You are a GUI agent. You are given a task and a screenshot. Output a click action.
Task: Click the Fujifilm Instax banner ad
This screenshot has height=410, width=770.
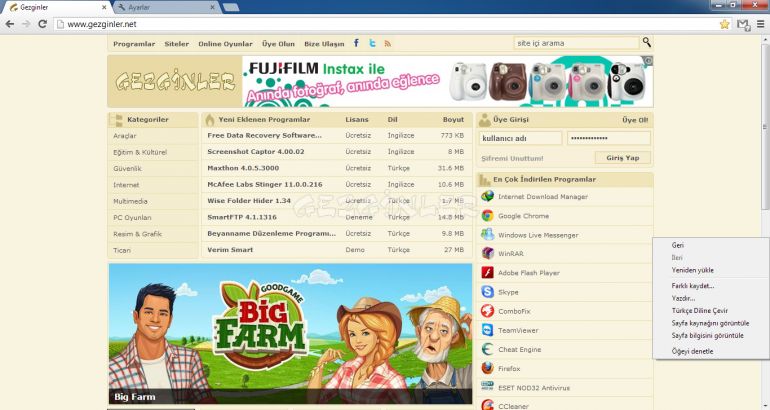click(x=447, y=81)
